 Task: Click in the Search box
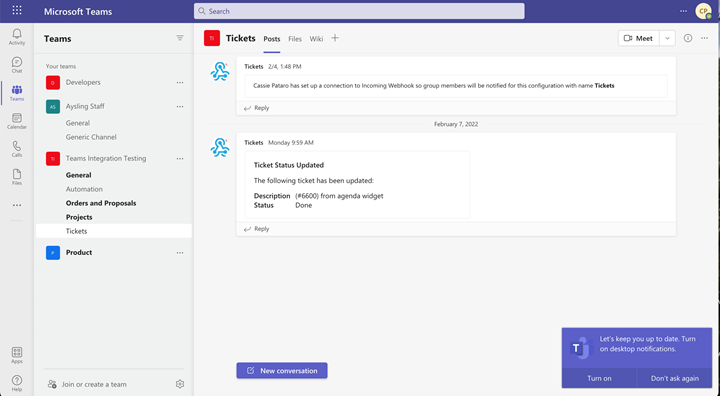[x=359, y=11]
